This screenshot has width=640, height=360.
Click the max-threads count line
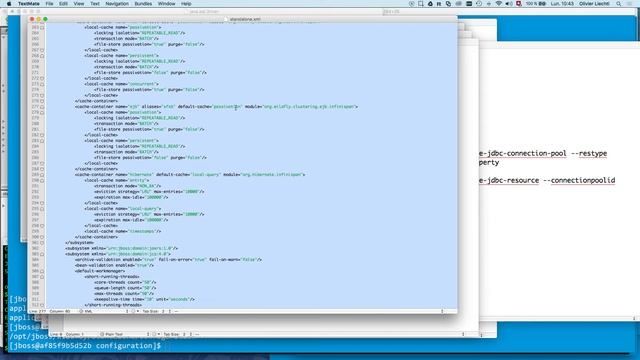(124, 294)
